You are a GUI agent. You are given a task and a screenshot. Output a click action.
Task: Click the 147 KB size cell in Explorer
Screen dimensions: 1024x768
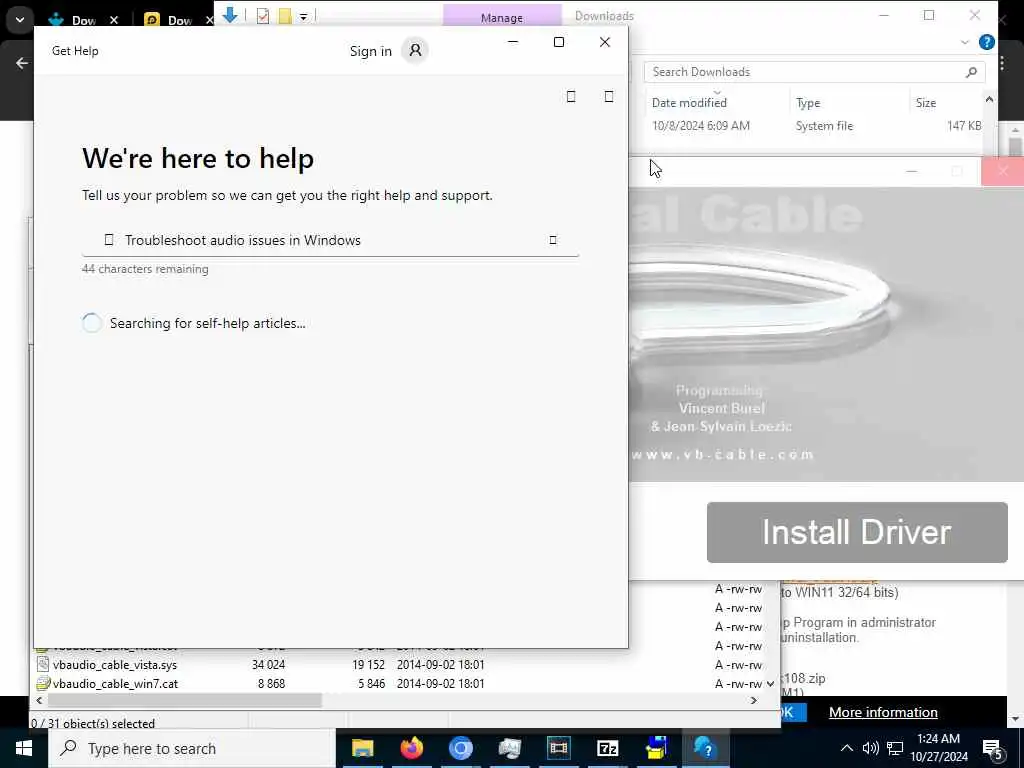964,125
